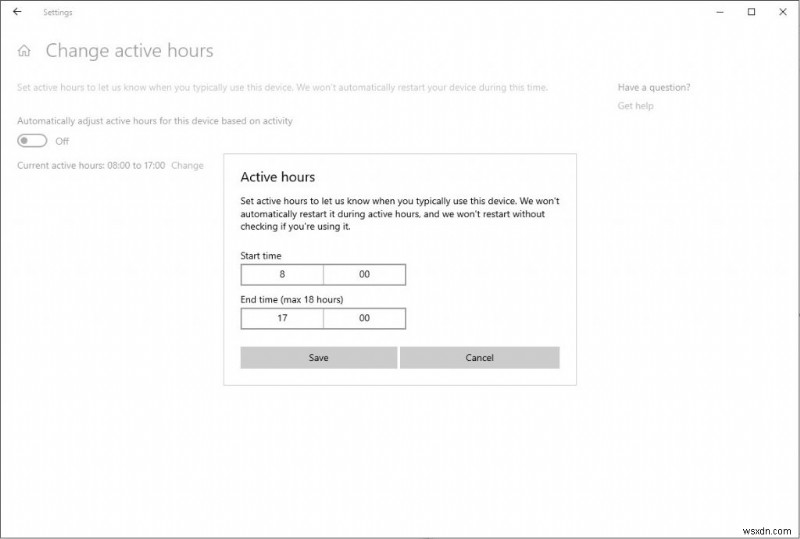The image size is (800, 539).
Task: Select the 'Active hours' dialog title
Action: 278,177
